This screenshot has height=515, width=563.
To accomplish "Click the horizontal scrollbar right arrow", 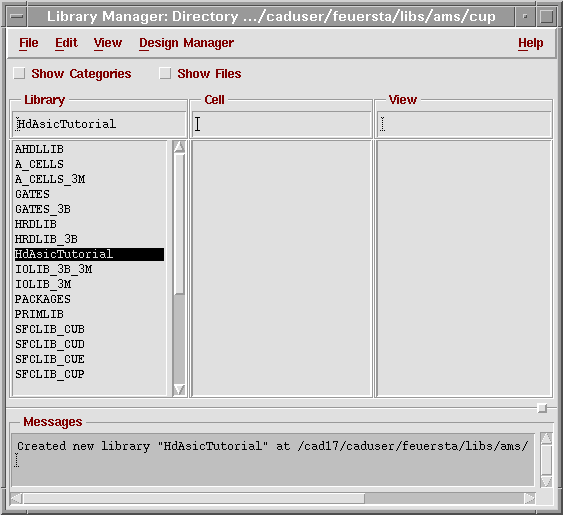I will pos(530,498).
